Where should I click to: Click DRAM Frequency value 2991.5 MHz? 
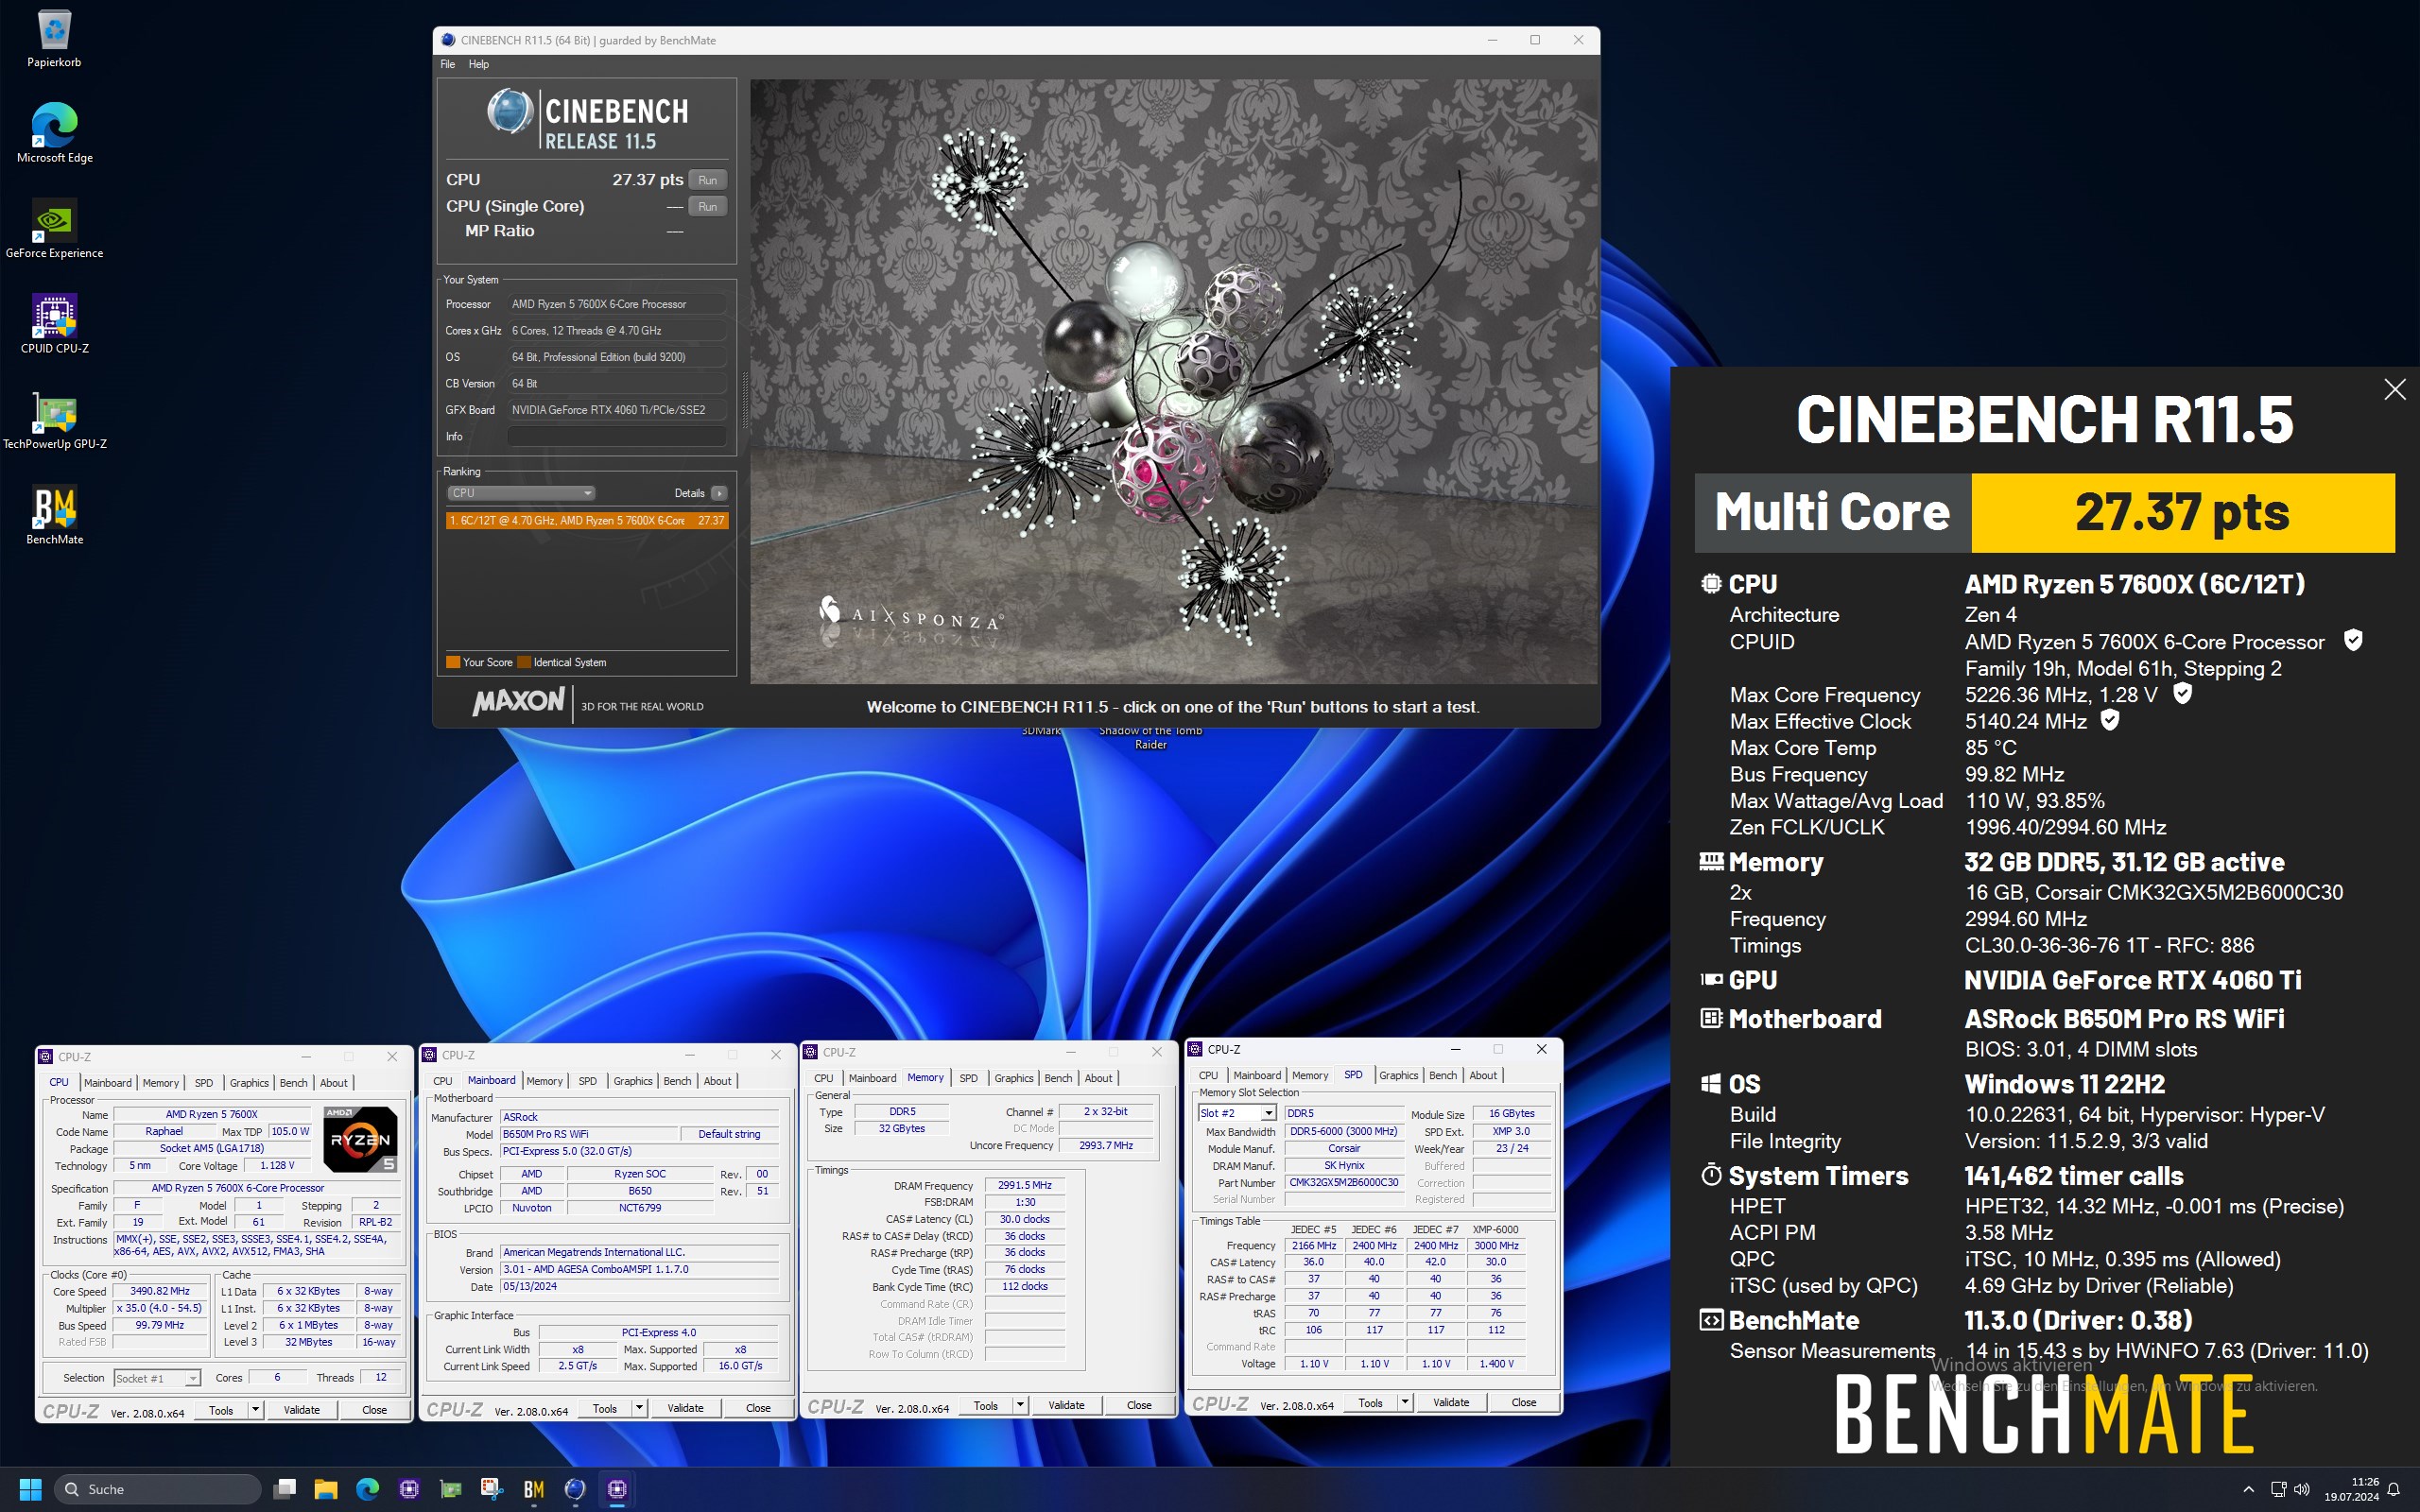(1024, 1186)
